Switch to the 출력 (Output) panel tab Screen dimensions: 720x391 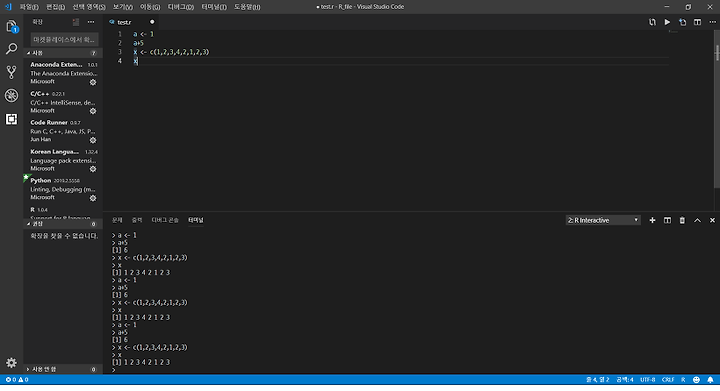[x=137, y=220]
